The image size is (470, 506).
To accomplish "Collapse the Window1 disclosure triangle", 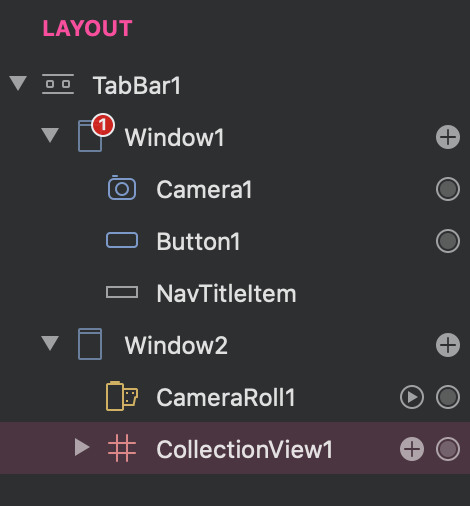I will [50, 135].
